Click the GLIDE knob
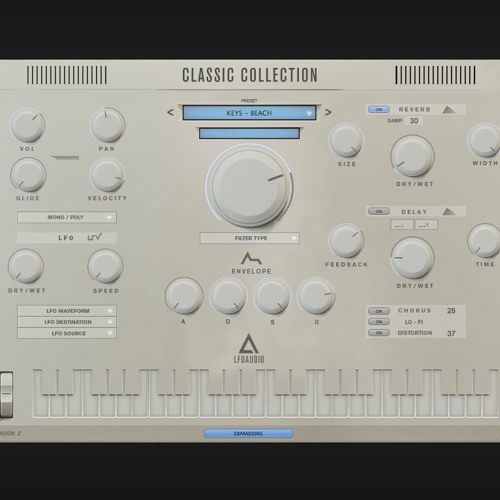 (28, 175)
